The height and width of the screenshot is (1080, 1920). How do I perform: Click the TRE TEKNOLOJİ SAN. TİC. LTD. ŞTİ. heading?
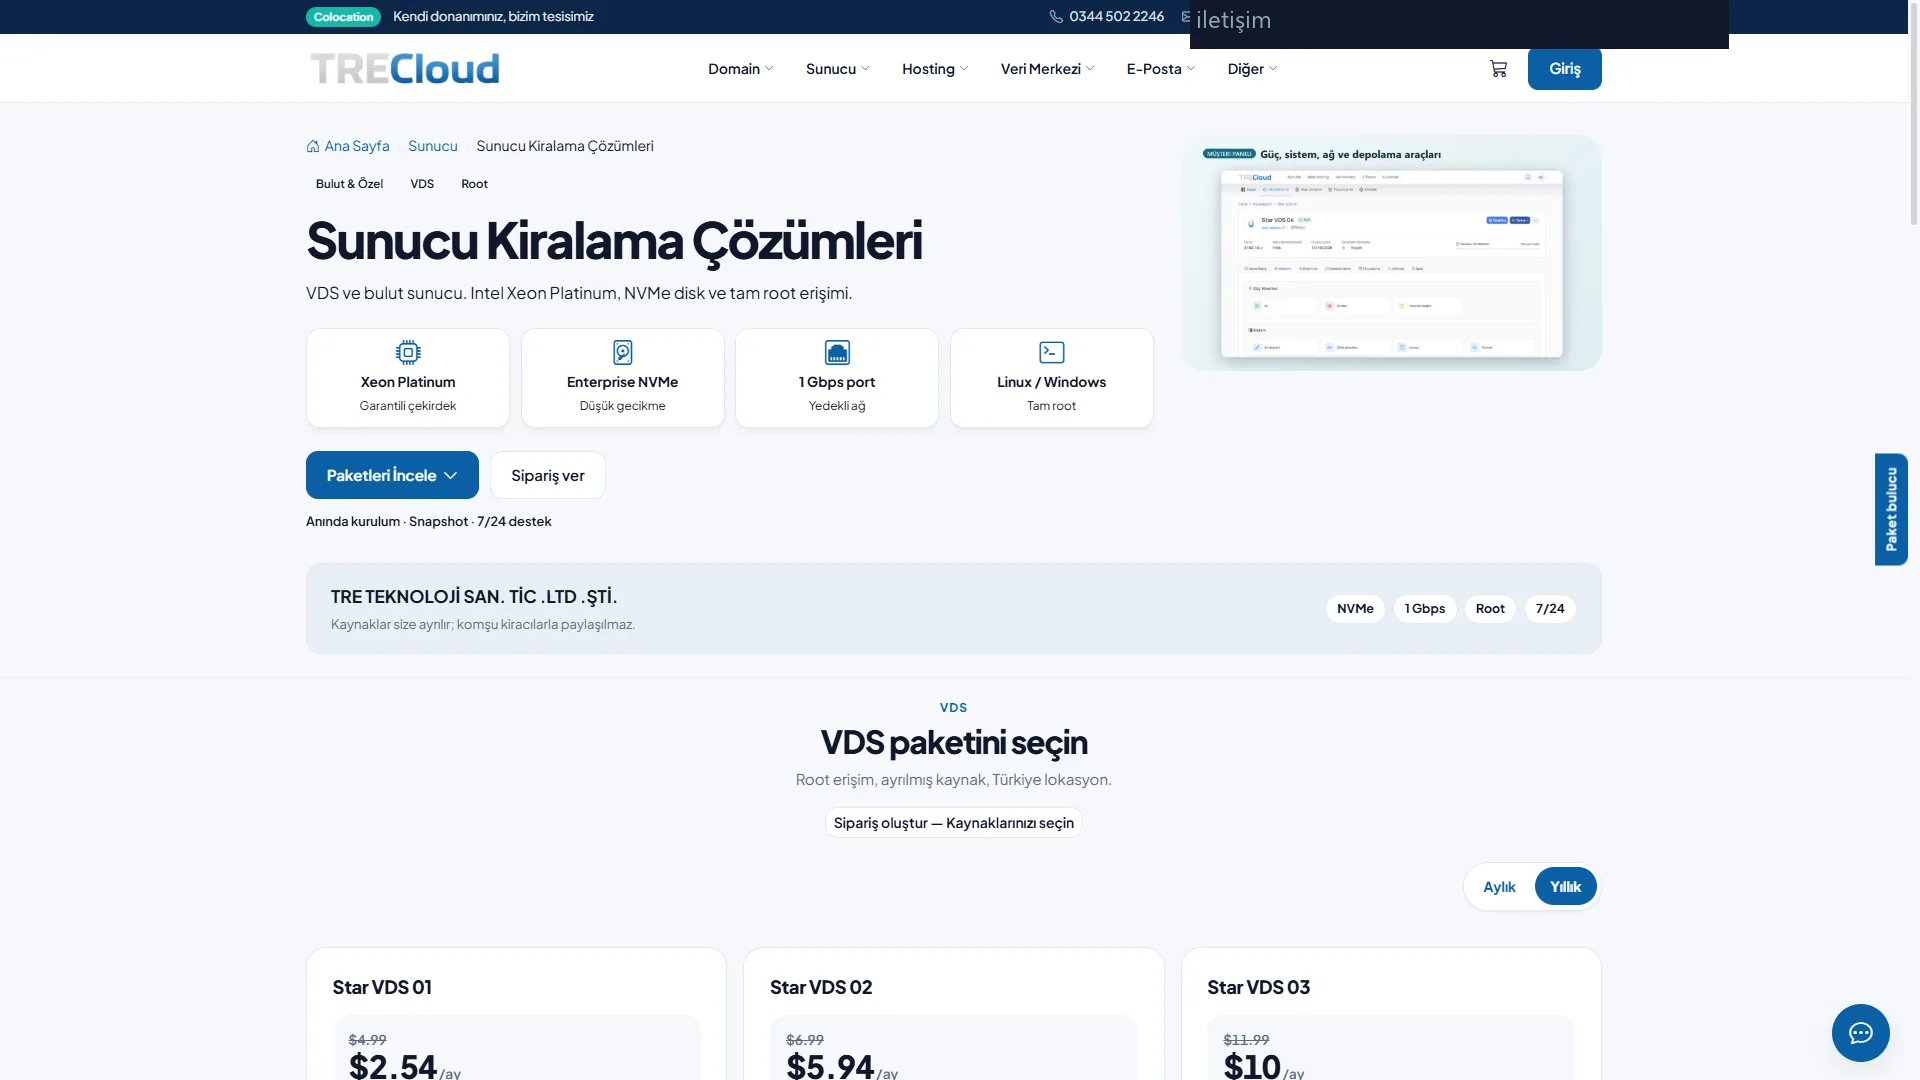tap(474, 597)
